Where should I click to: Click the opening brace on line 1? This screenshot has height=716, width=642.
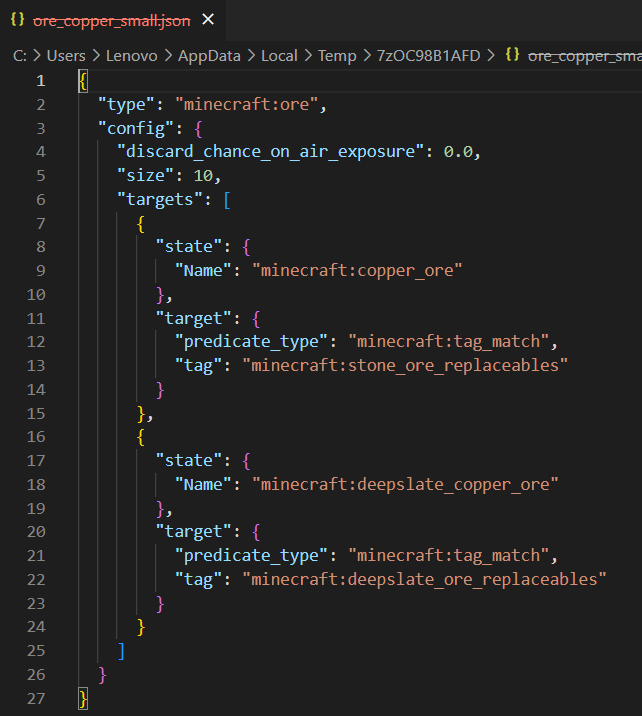pos(83,81)
